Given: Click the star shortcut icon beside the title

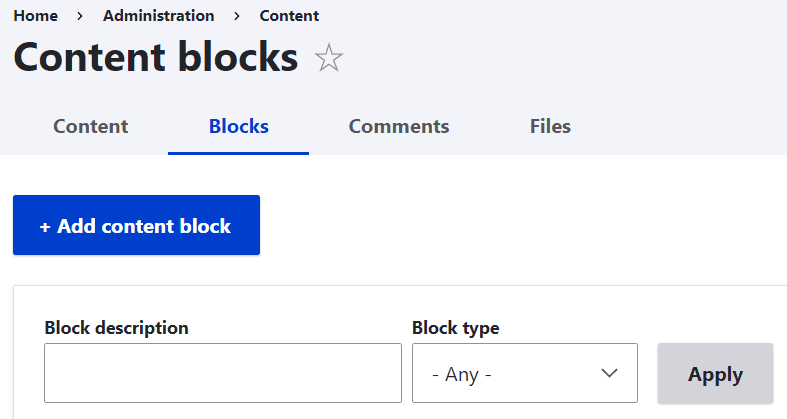Looking at the screenshot, I should [328, 58].
